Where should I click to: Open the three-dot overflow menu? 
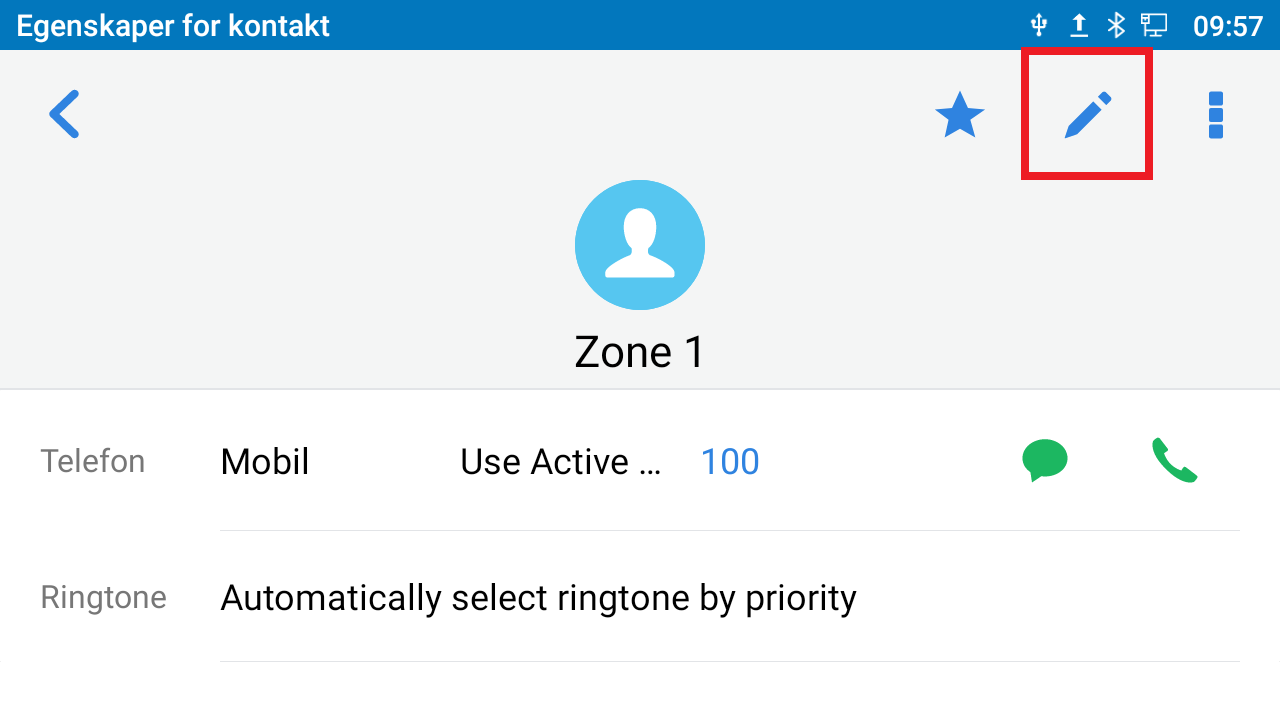(x=1216, y=115)
